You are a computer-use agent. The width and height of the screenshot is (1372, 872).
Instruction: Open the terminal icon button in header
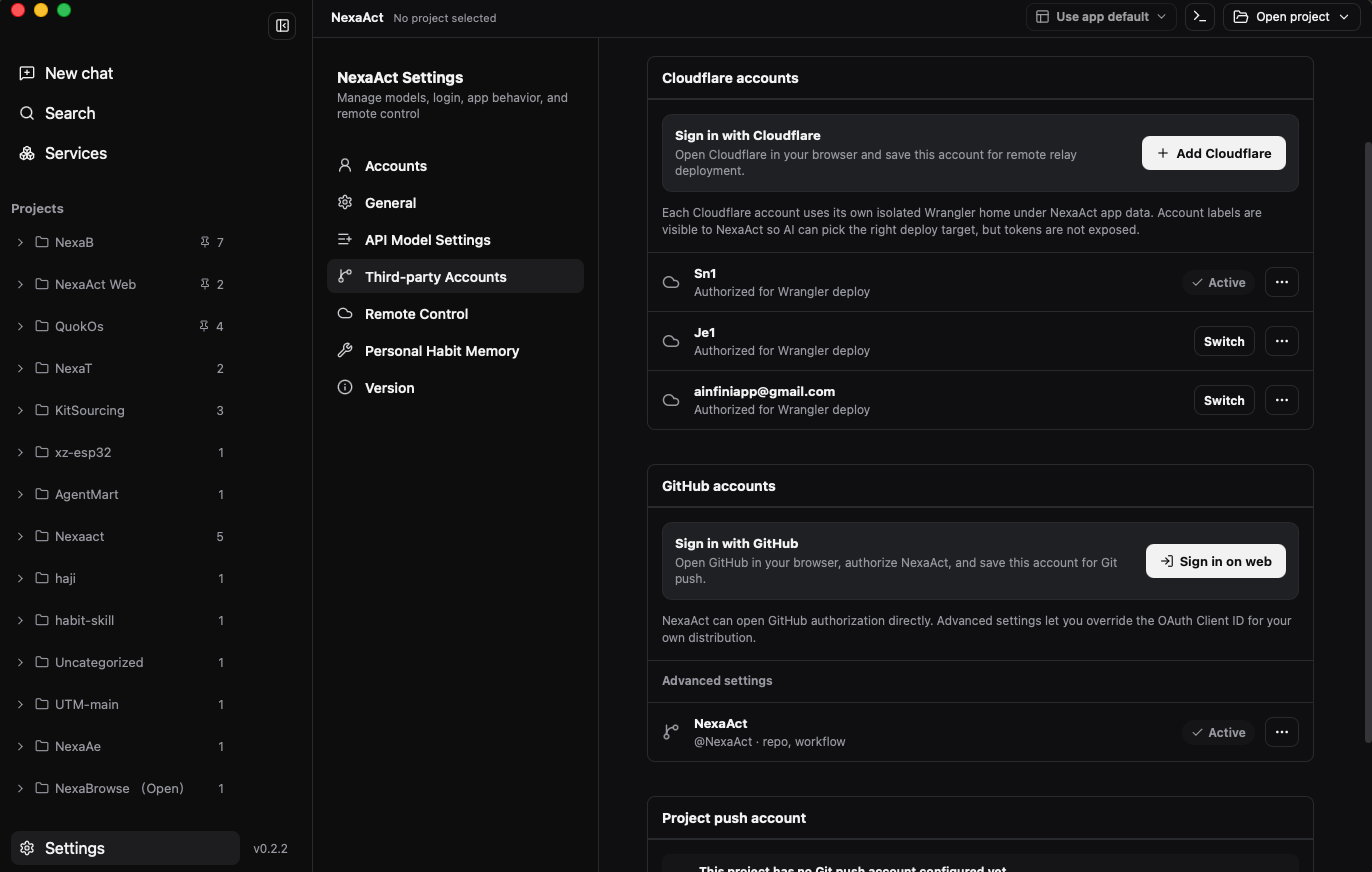tap(1199, 17)
